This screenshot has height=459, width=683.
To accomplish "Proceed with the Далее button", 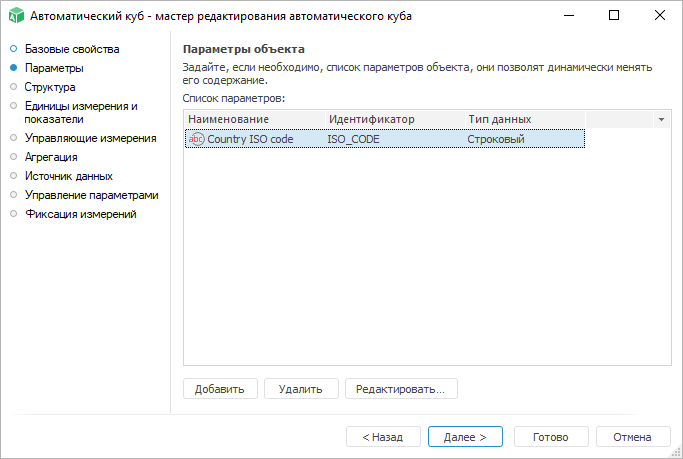I will (x=465, y=437).
